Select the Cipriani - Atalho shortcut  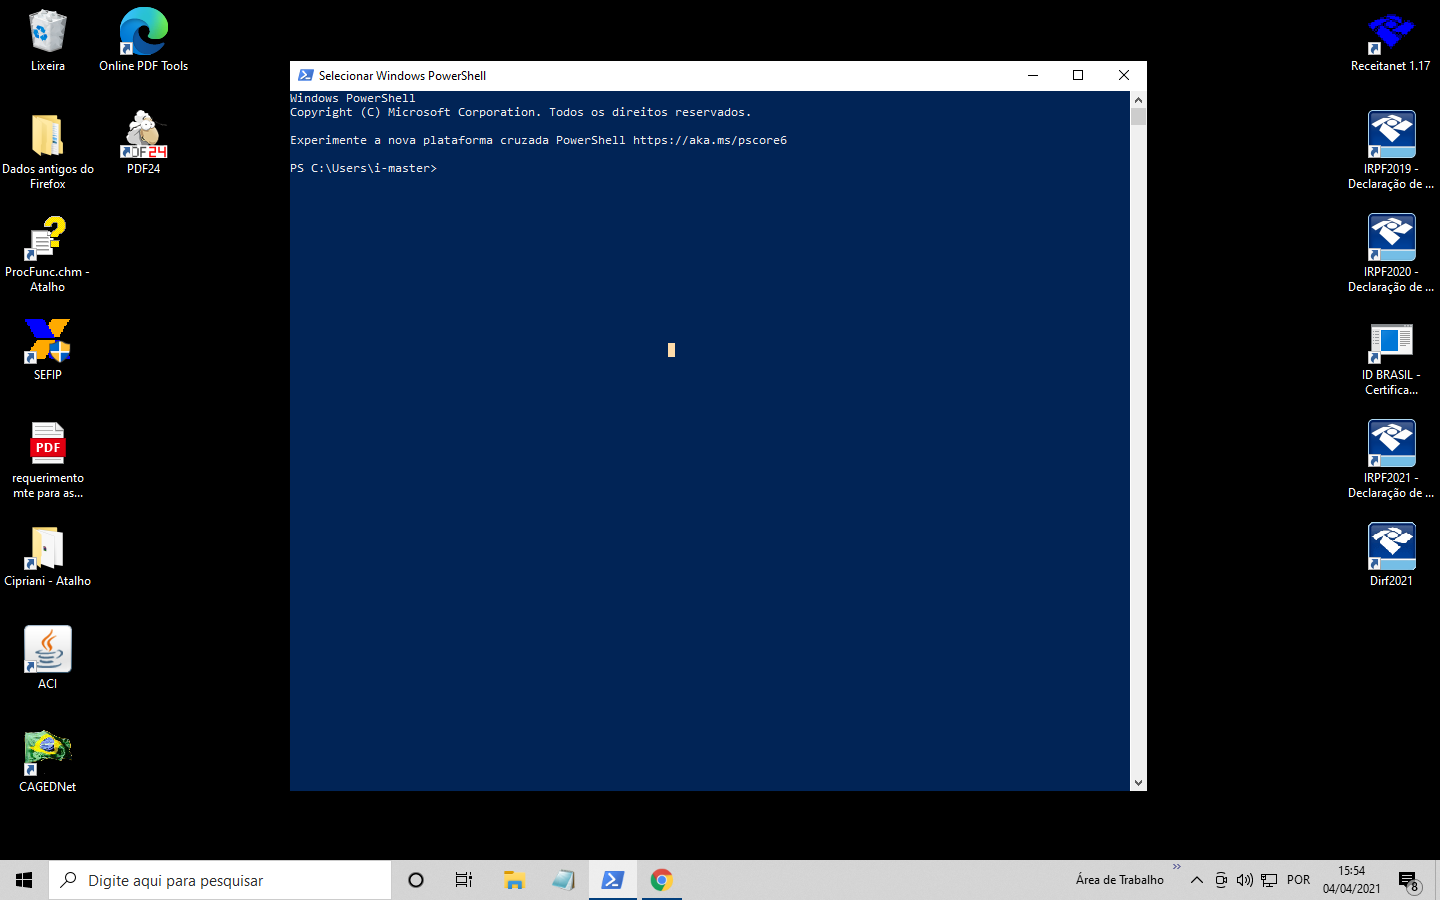47,555
